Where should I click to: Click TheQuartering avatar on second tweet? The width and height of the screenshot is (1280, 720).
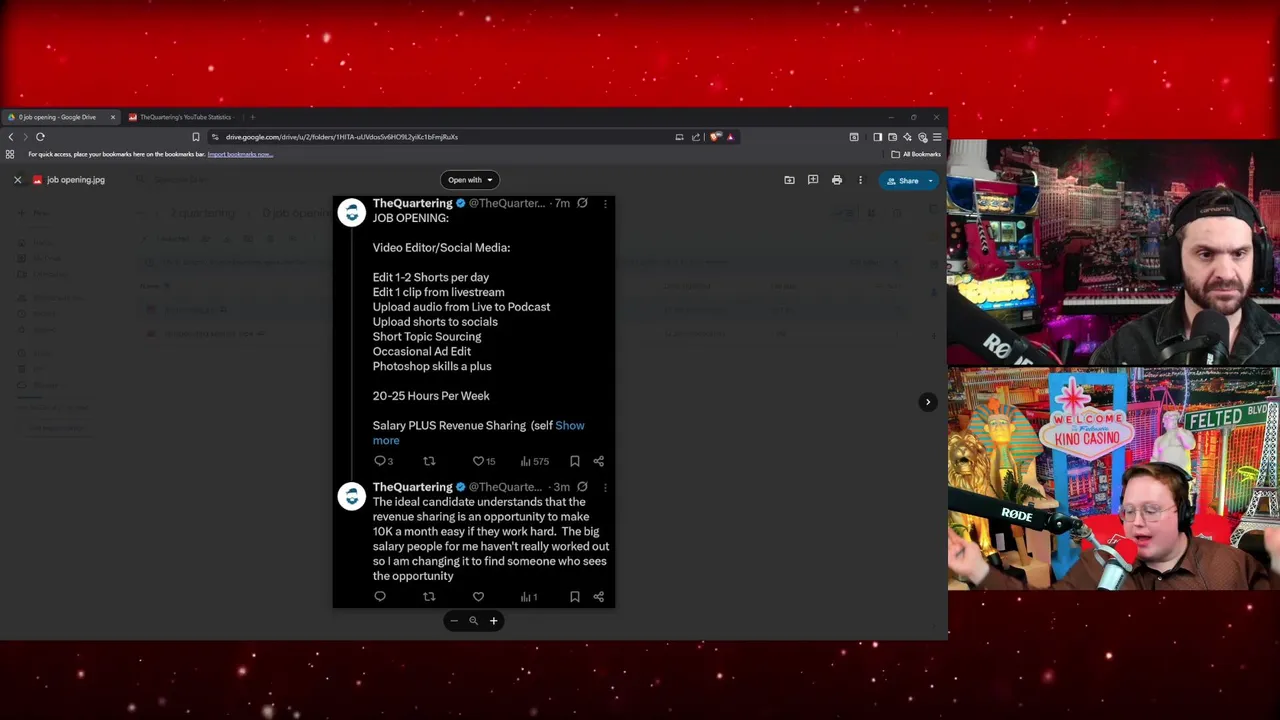tap(352, 496)
